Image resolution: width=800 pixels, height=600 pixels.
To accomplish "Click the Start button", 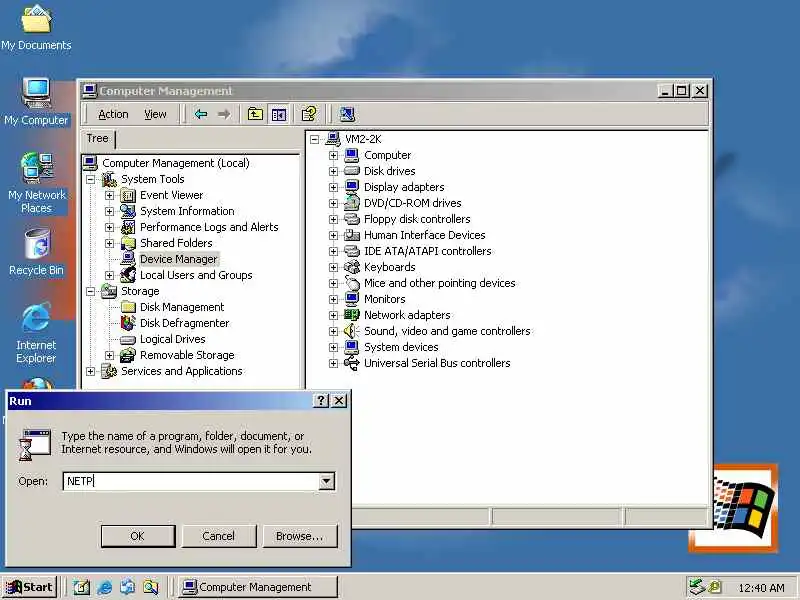I will pyautogui.click(x=30, y=587).
